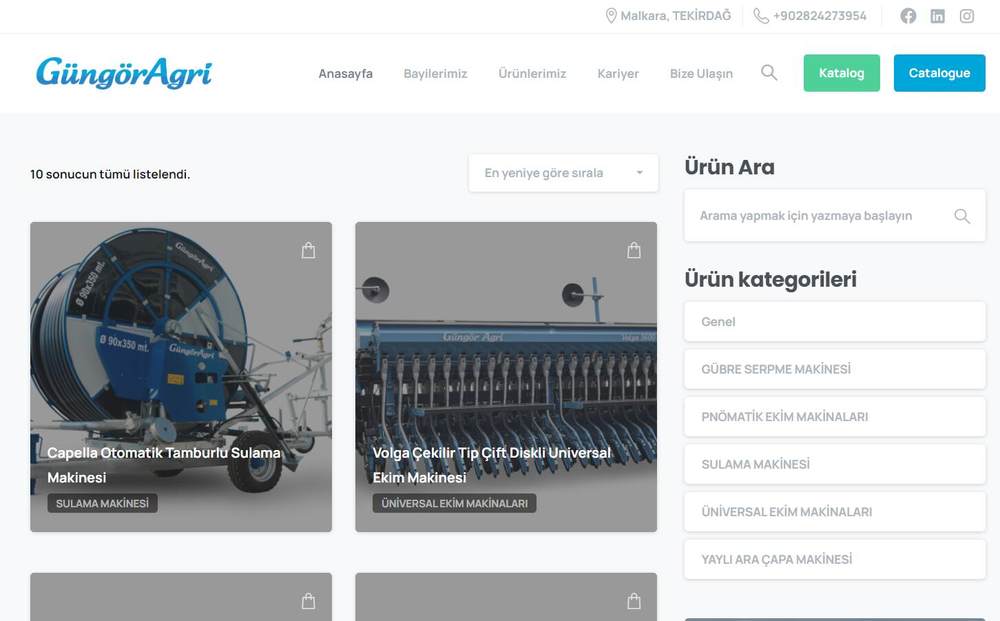Click the ÜNİVERSAL EKİM MAKİNALARI tag on Volga card
This screenshot has height=621, width=1000.
pyautogui.click(x=455, y=504)
